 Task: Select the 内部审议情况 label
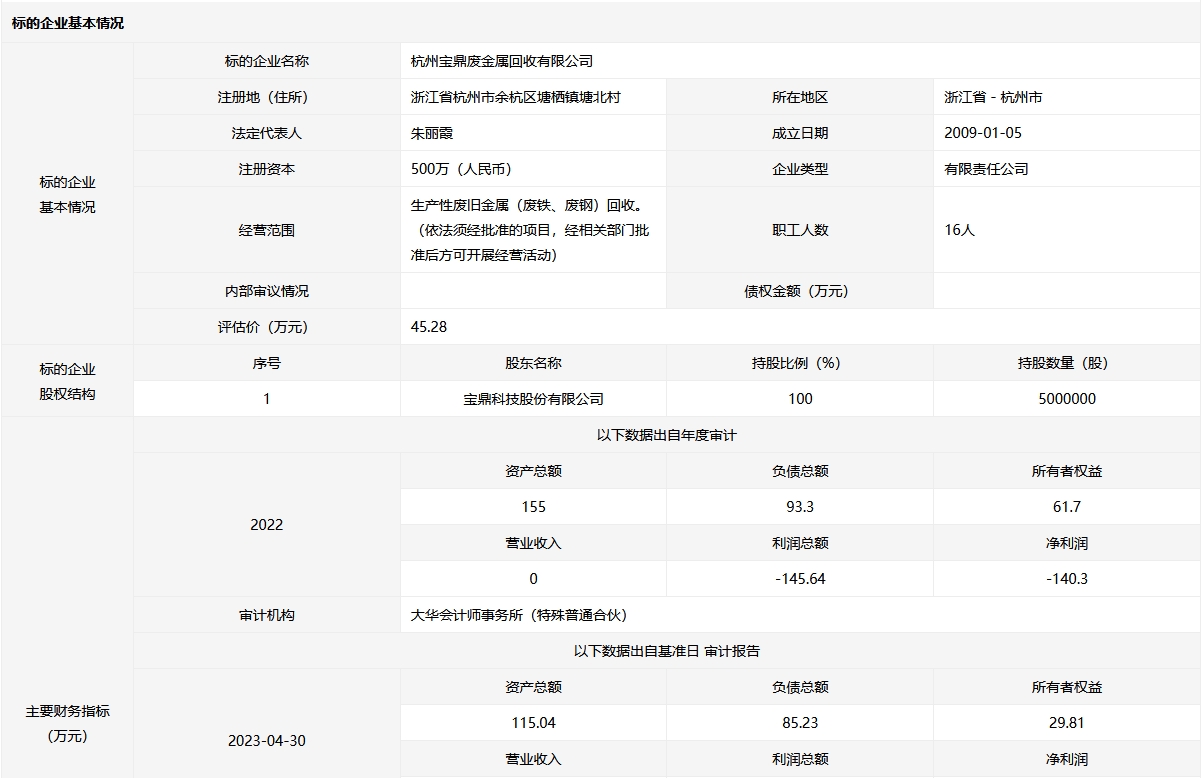pyautogui.click(x=267, y=291)
